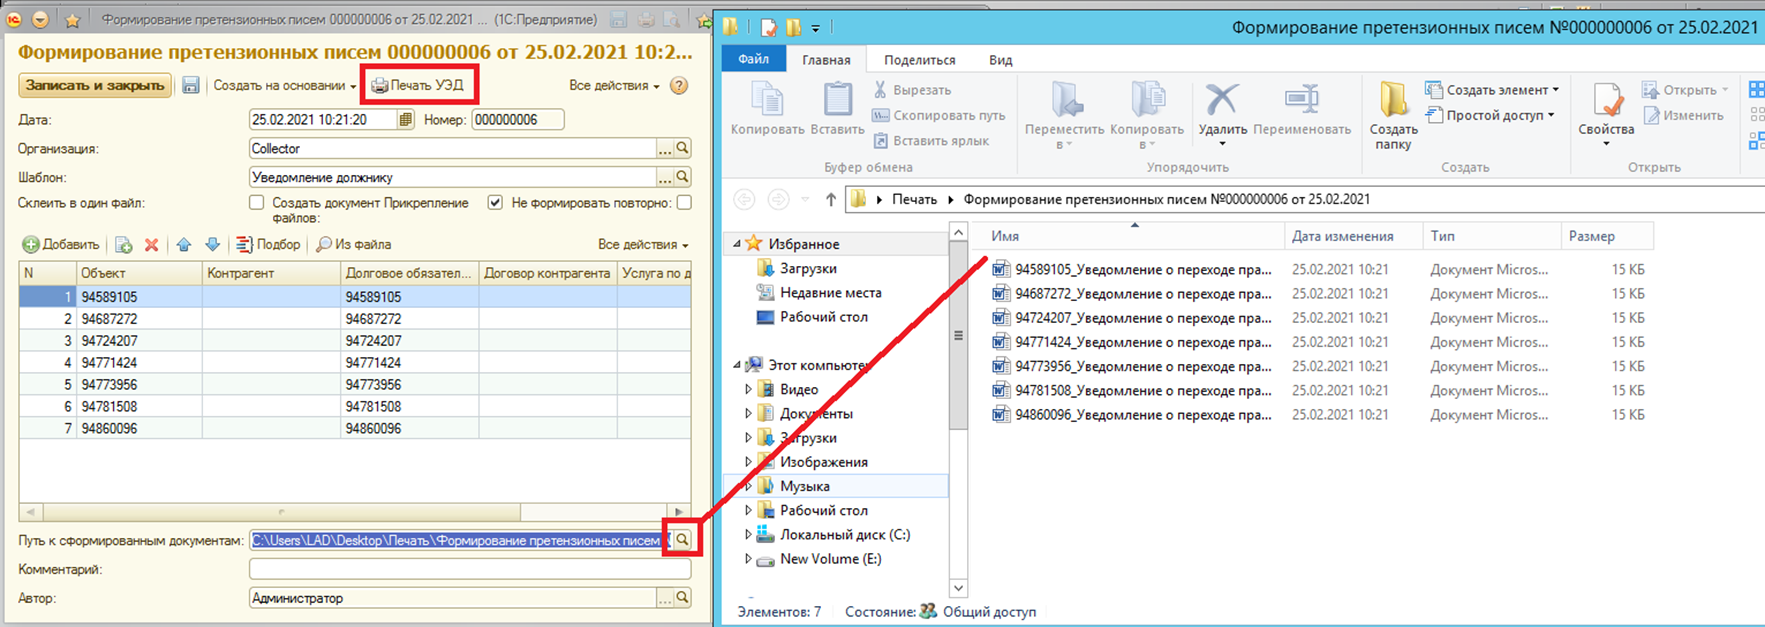Open the help question mark icon
Image resolution: width=1765 pixels, height=627 pixels.
tap(679, 86)
